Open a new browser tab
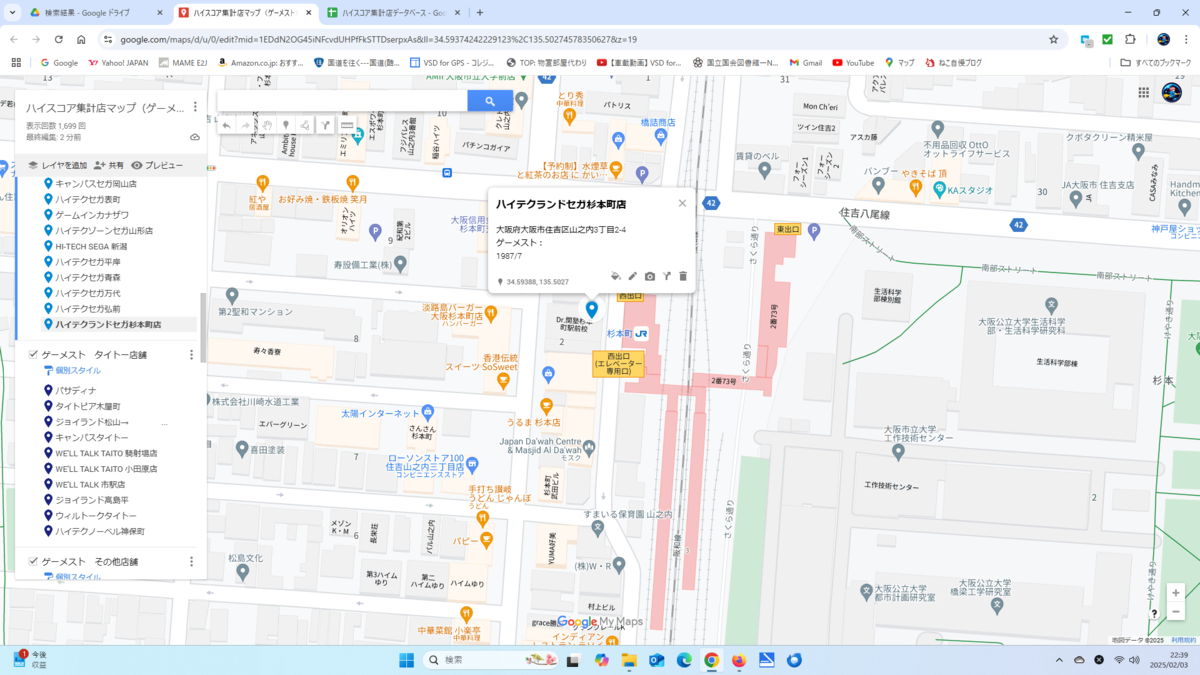The width and height of the screenshot is (1200, 675). click(x=480, y=13)
